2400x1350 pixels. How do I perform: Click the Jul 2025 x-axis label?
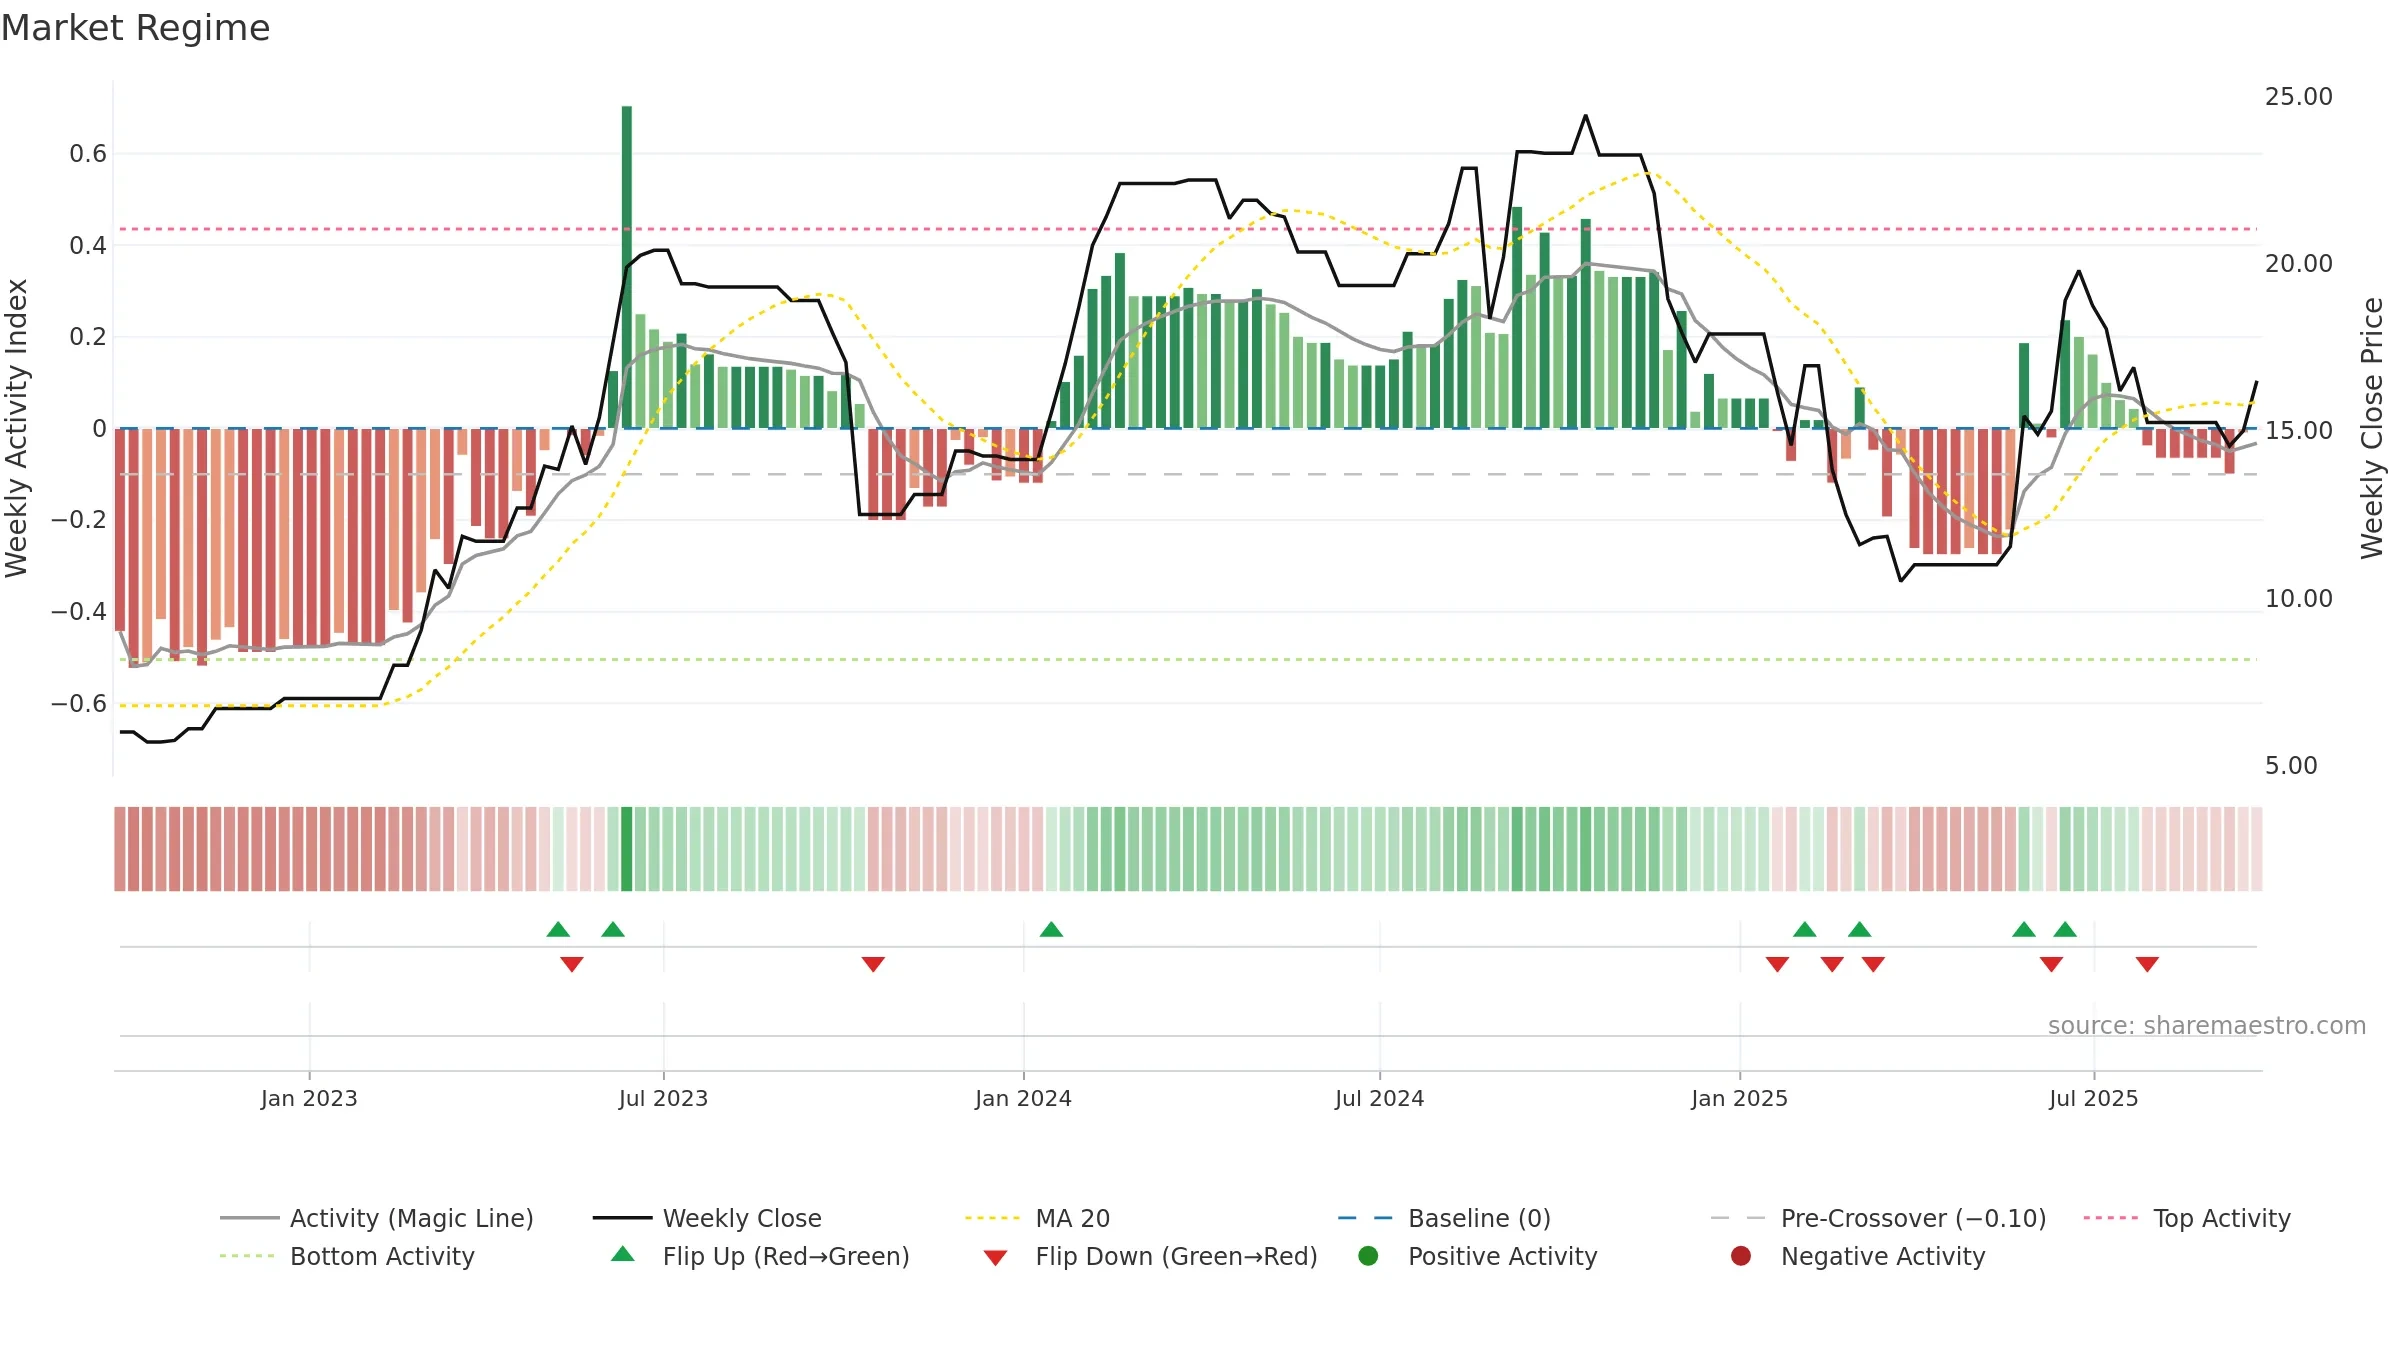click(x=2093, y=1098)
